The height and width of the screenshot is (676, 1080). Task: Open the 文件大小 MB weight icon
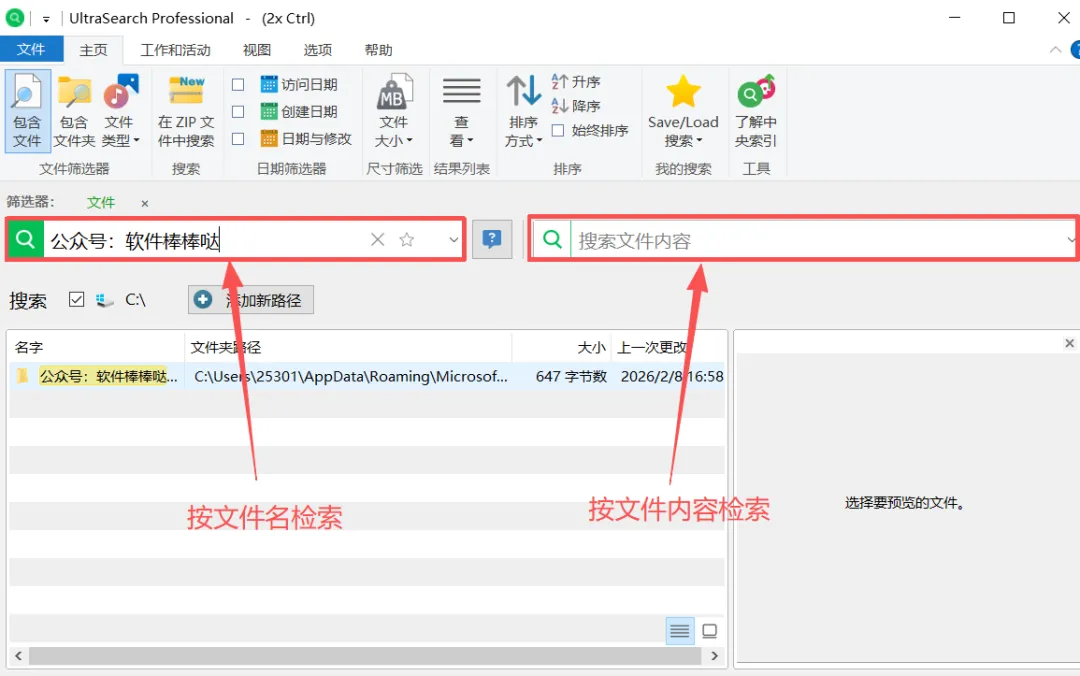[394, 92]
